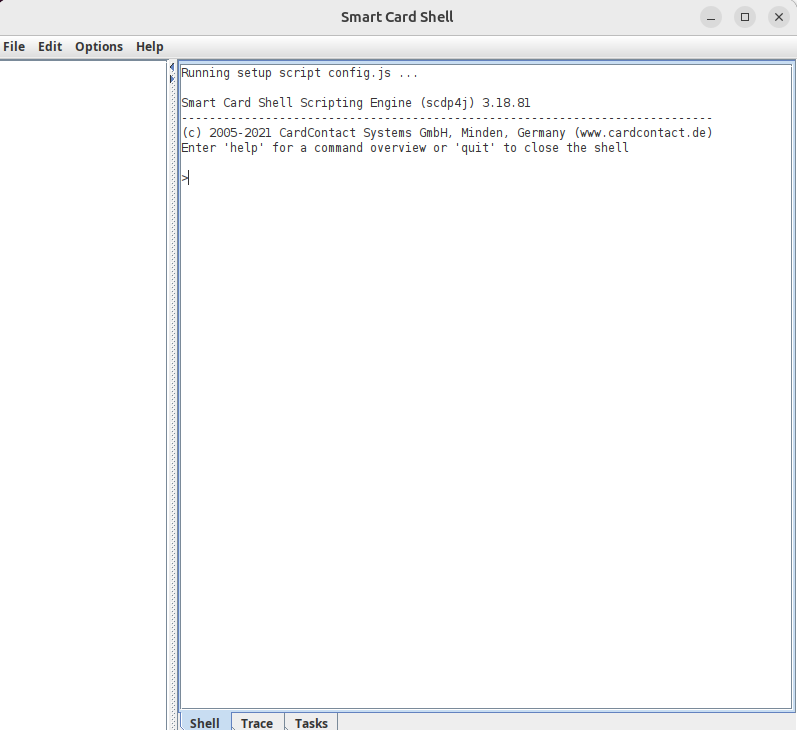Click the "Enter 'help'" instruction line

tap(404, 148)
